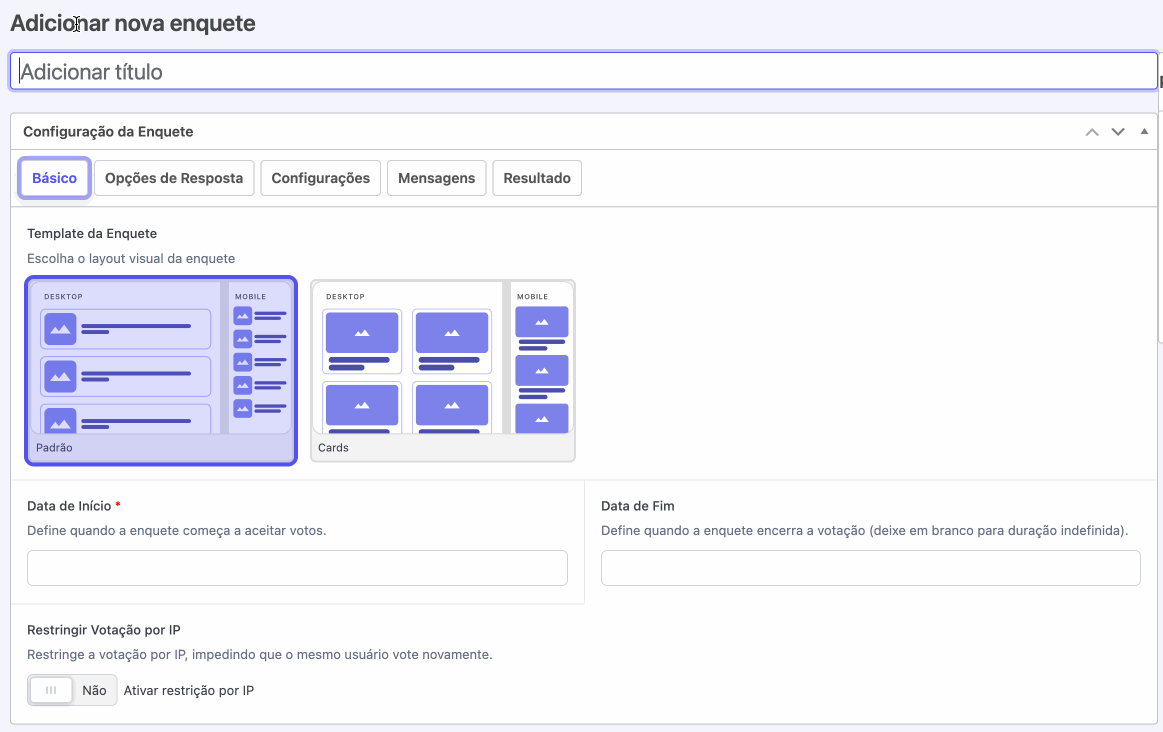This screenshot has width=1163, height=732.
Task: Select the Padrão template label
Action: [x=54, y=448]
